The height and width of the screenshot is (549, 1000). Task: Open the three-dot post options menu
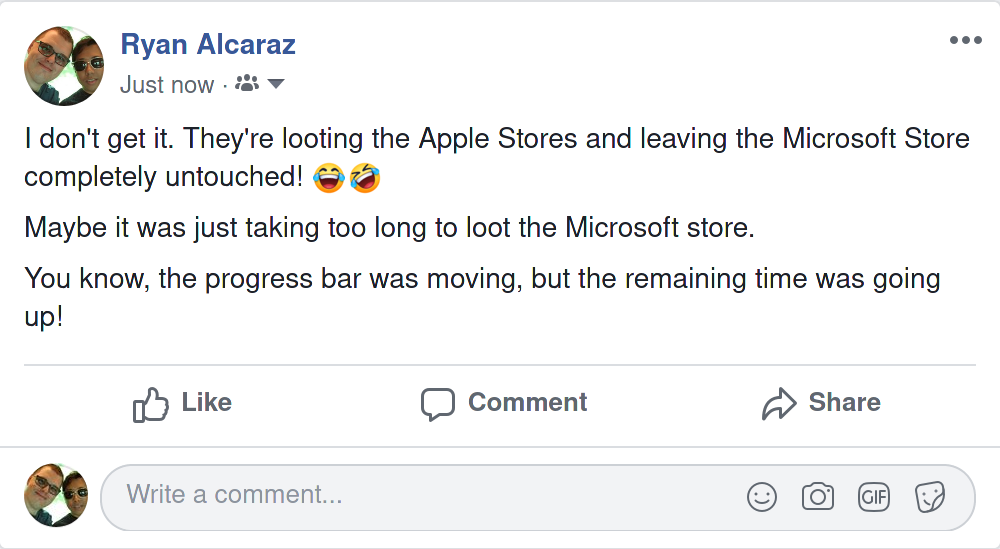click(965, 40)
